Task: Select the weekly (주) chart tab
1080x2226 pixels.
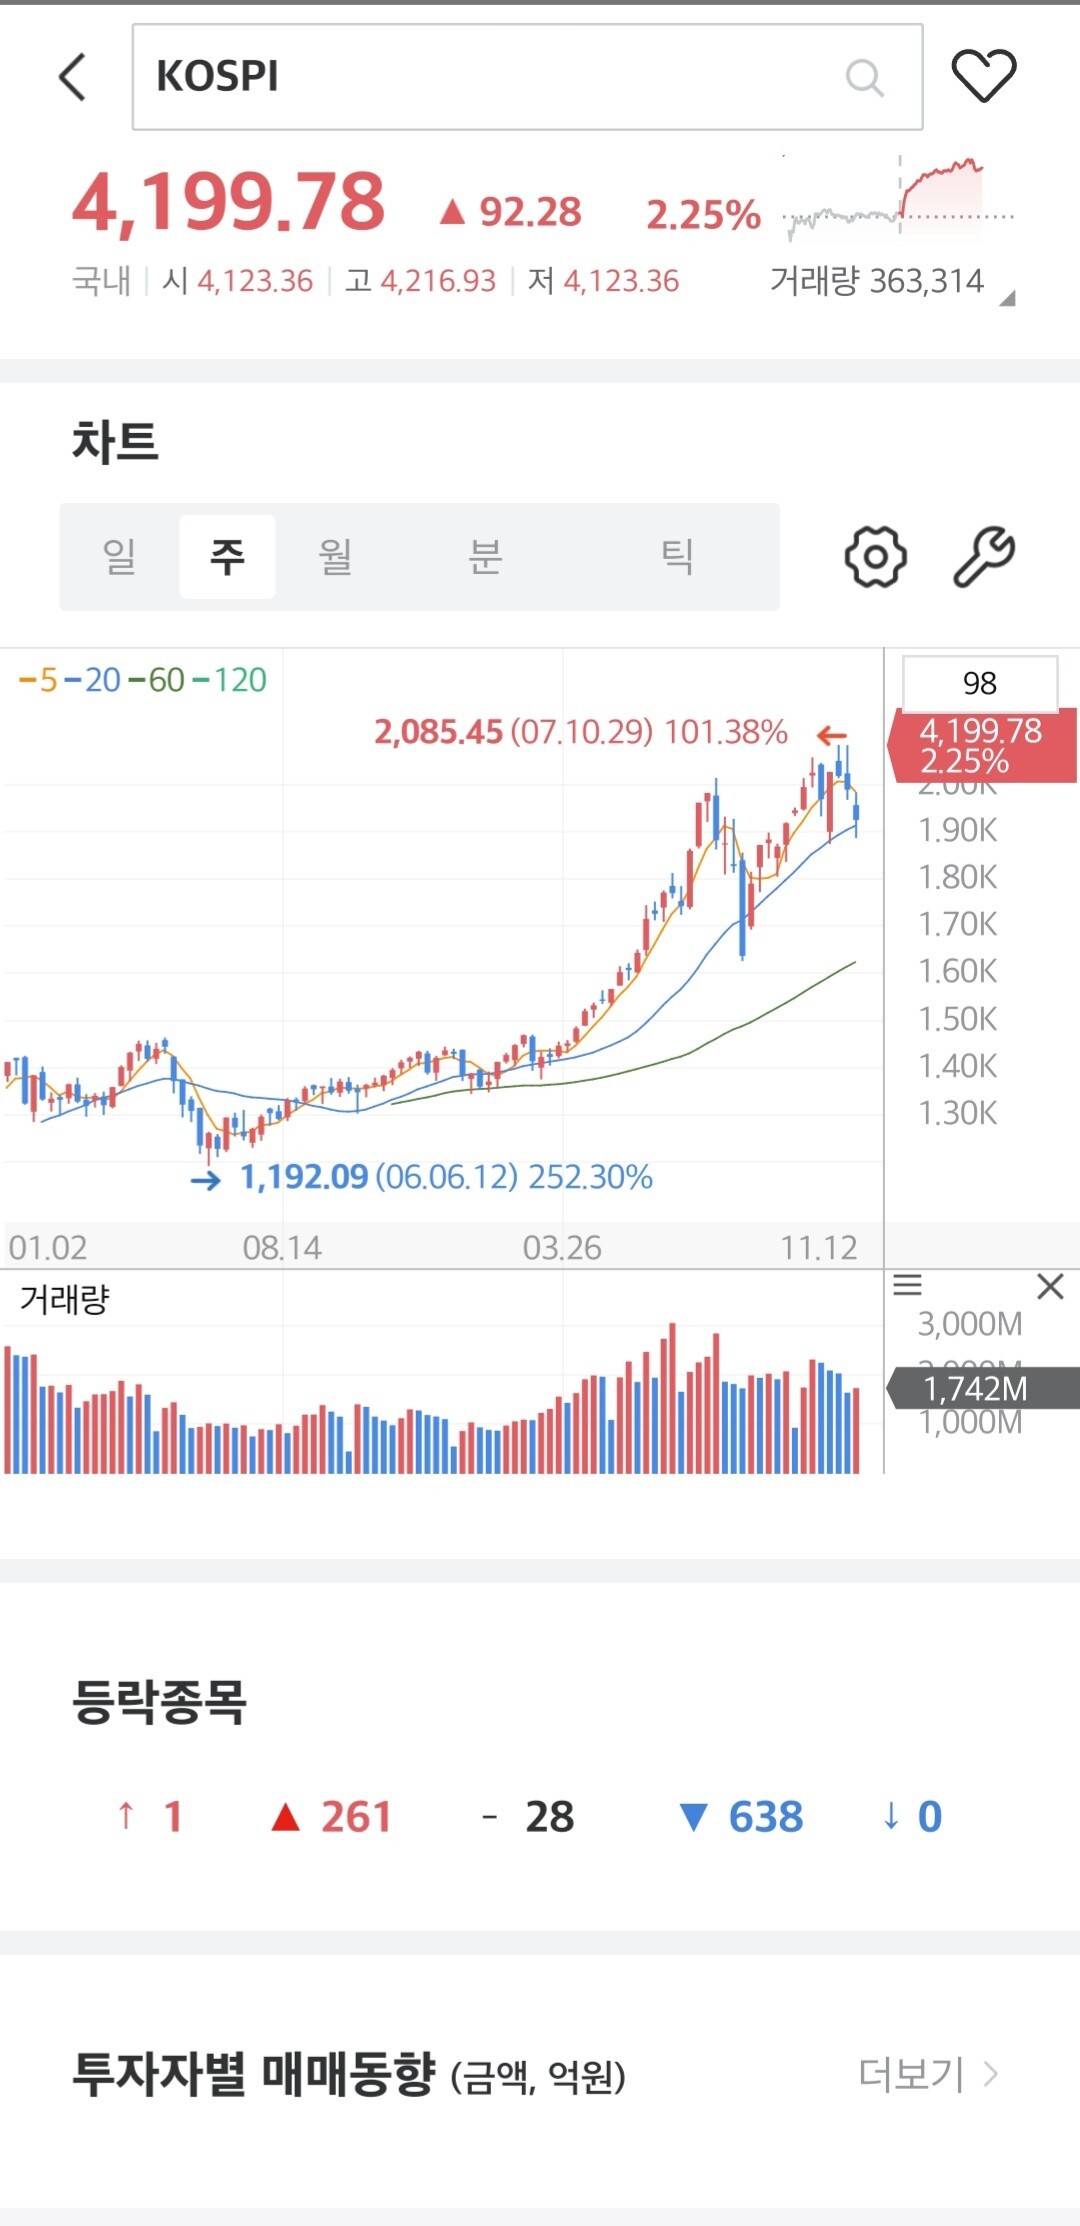Action: click(x=227, y=557)
